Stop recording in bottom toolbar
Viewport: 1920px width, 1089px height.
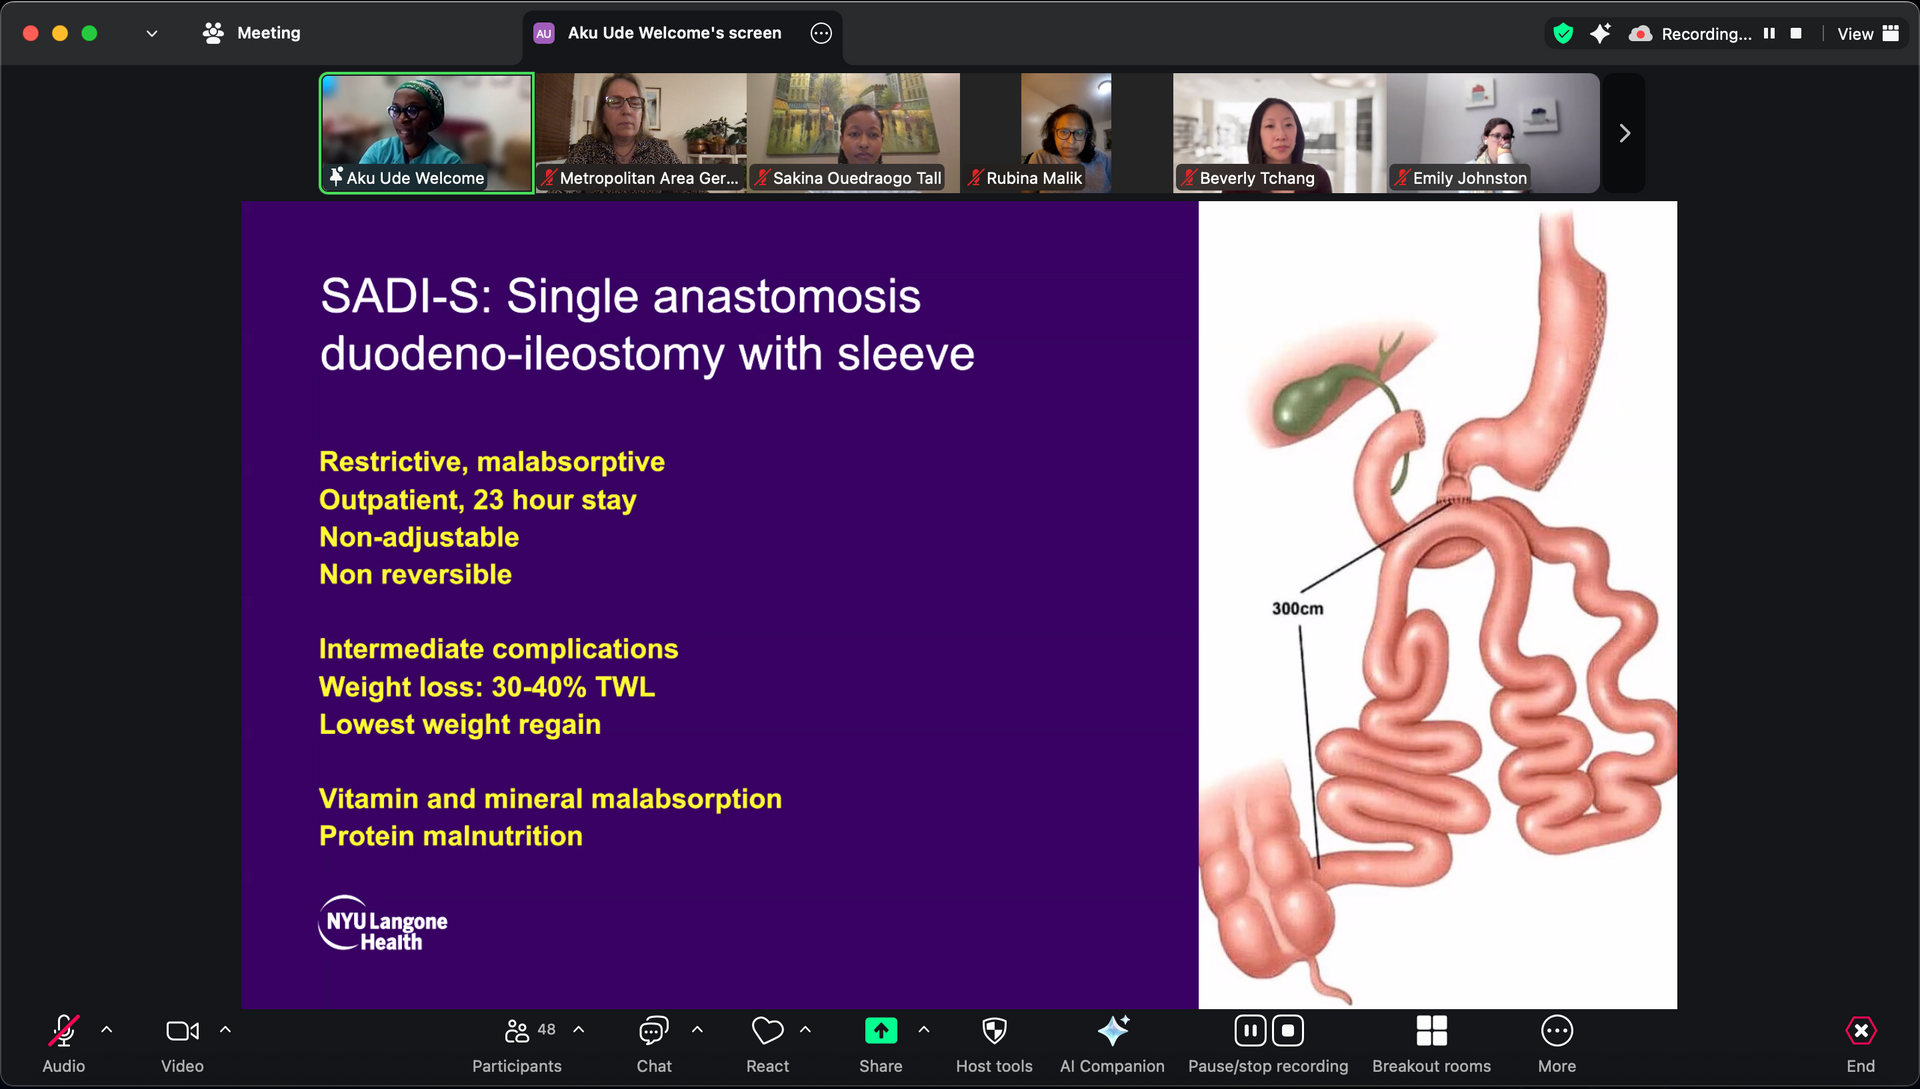pyautogui.click(x=1287, y=1031)
